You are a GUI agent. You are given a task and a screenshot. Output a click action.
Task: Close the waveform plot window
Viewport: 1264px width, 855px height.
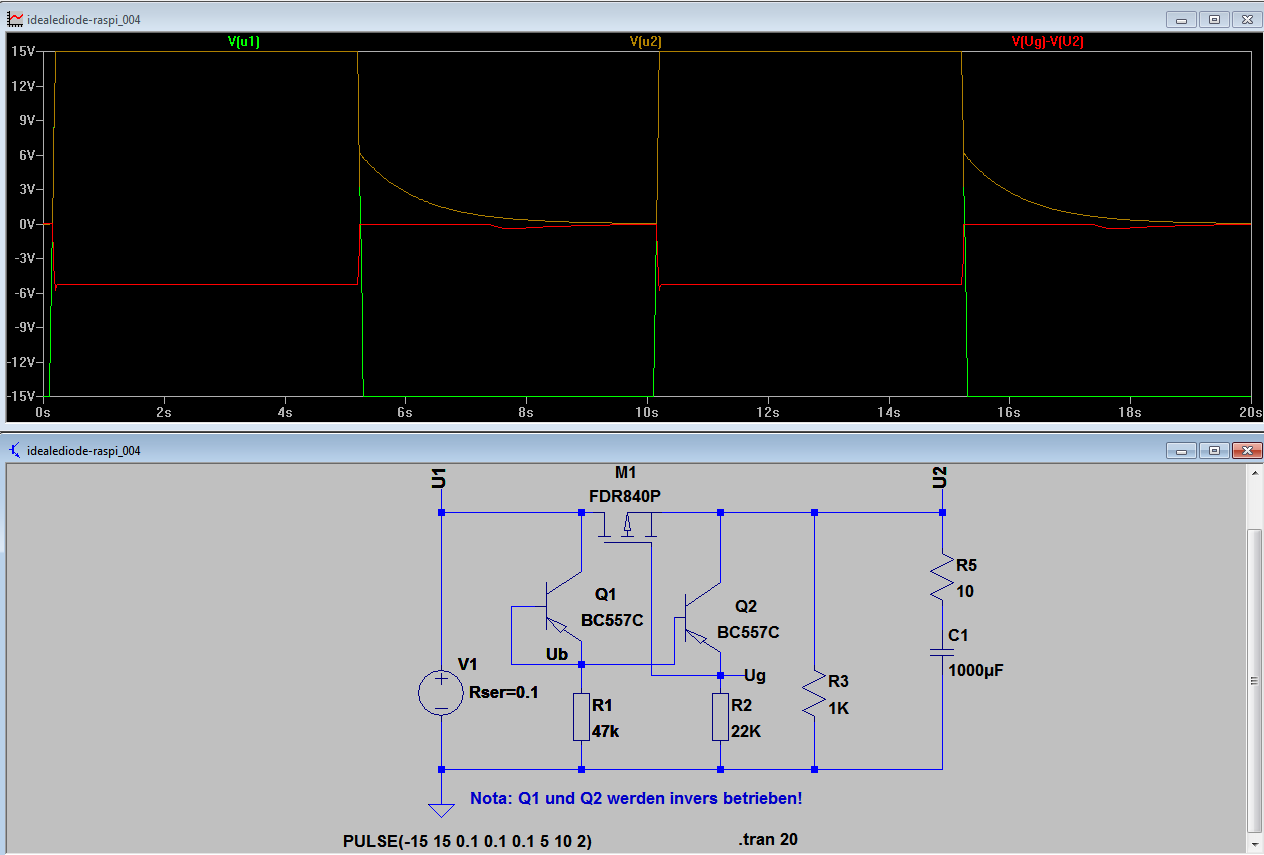point(1246,19)
